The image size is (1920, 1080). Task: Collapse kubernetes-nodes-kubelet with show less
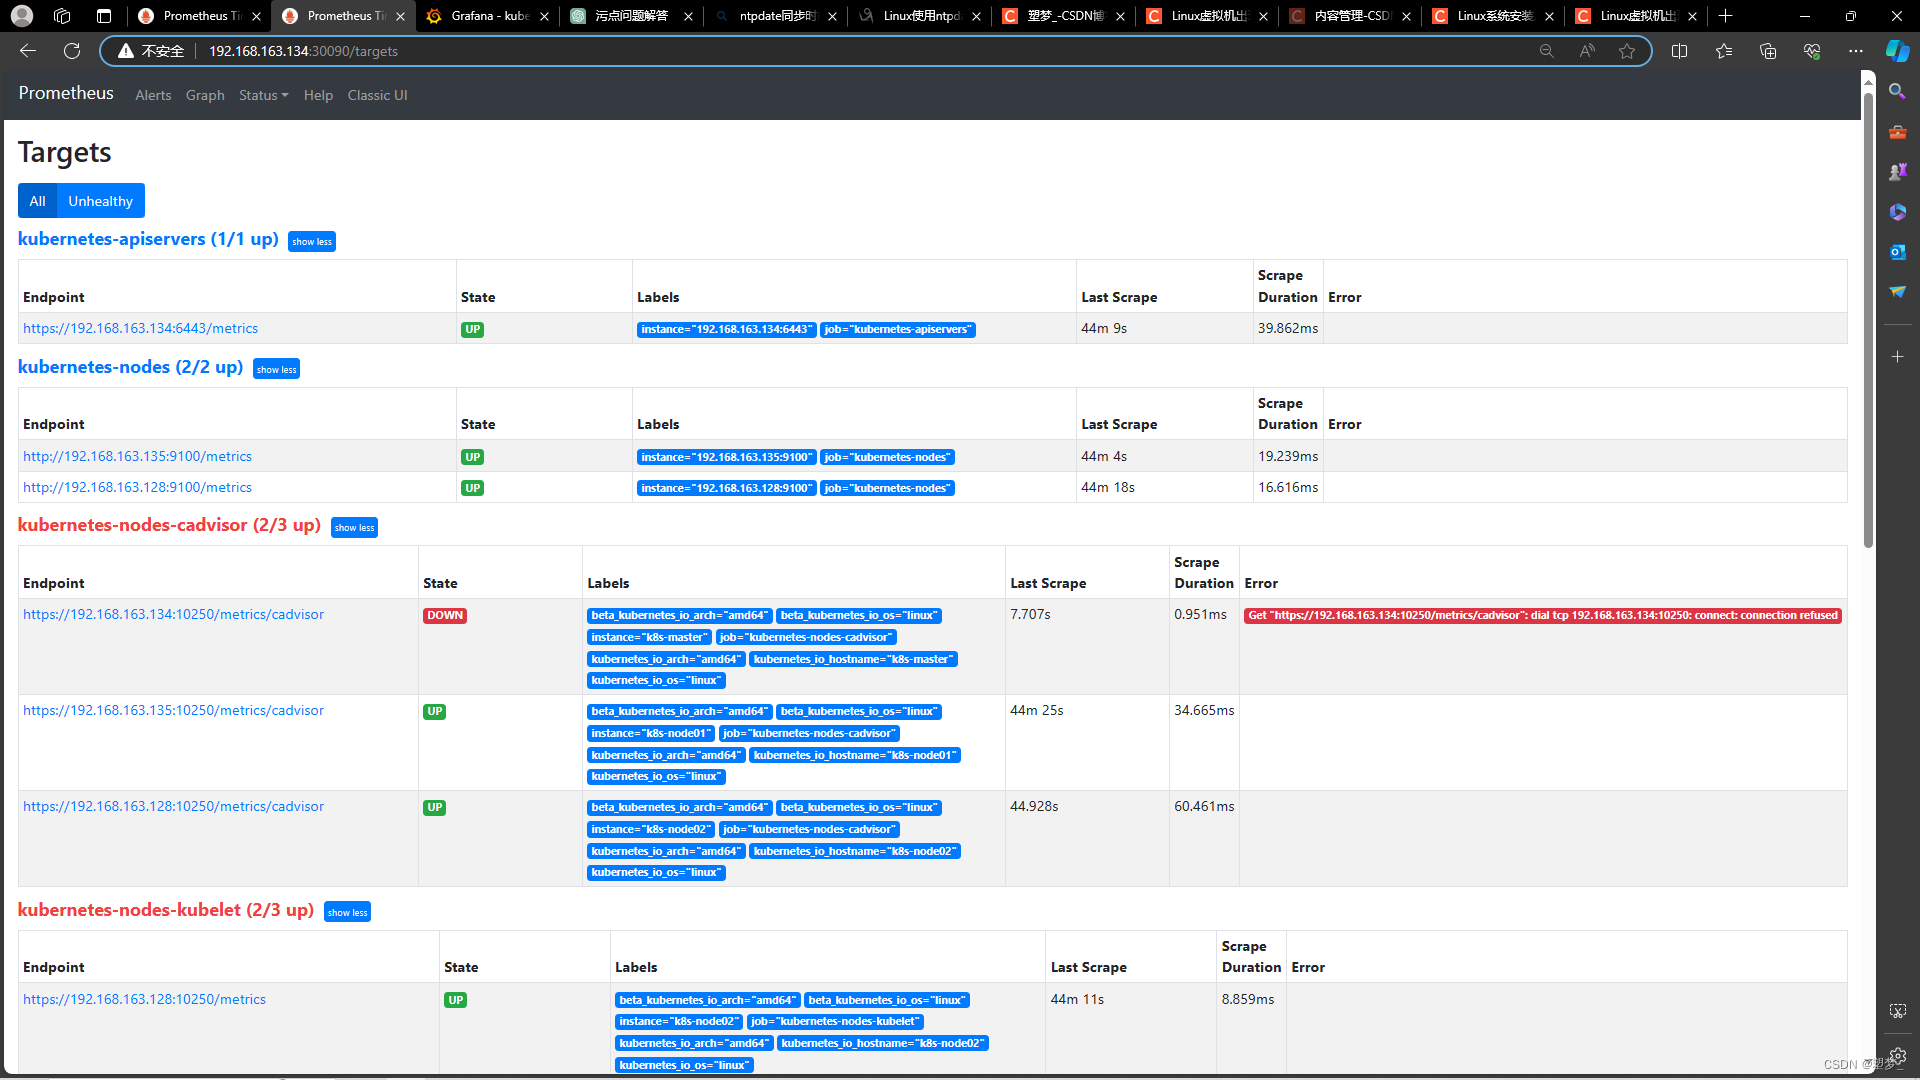tap(347, 912)
